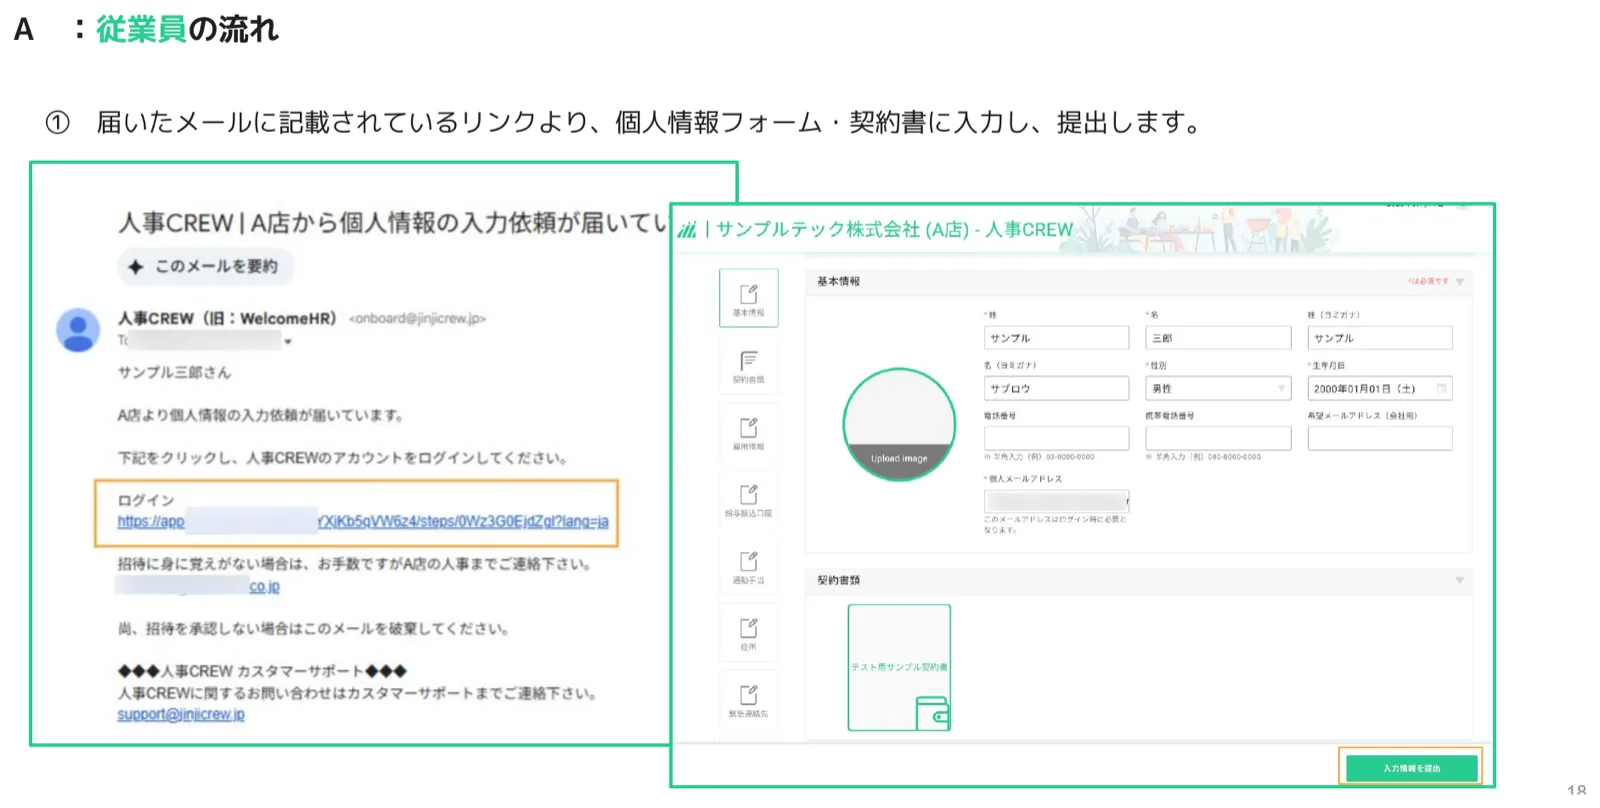Click the co.jp contact address link
This screenshot has width=1600, height=808.
click(264, 587)
